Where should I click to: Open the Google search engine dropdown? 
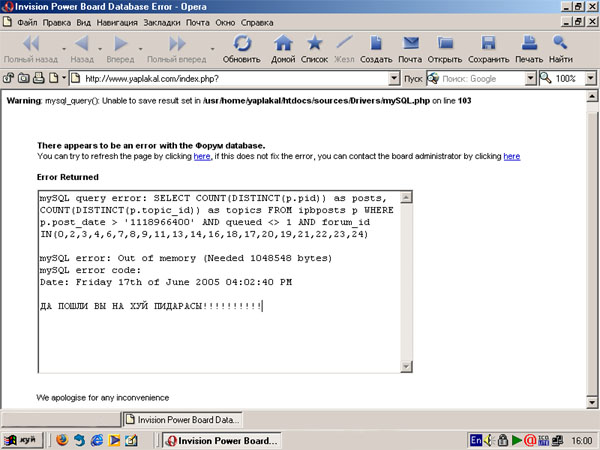530,78
